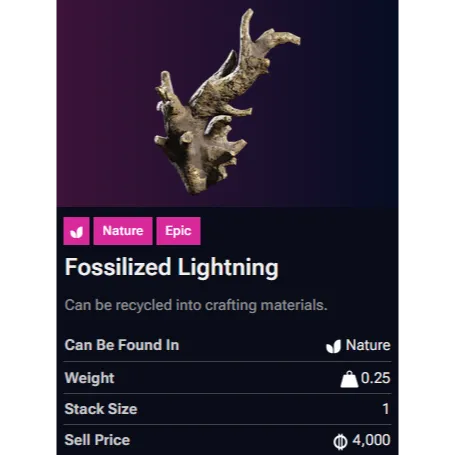The image size is (455, 455).
Task: Click the leaf icon beside Nature value
Action: (334, 346)
